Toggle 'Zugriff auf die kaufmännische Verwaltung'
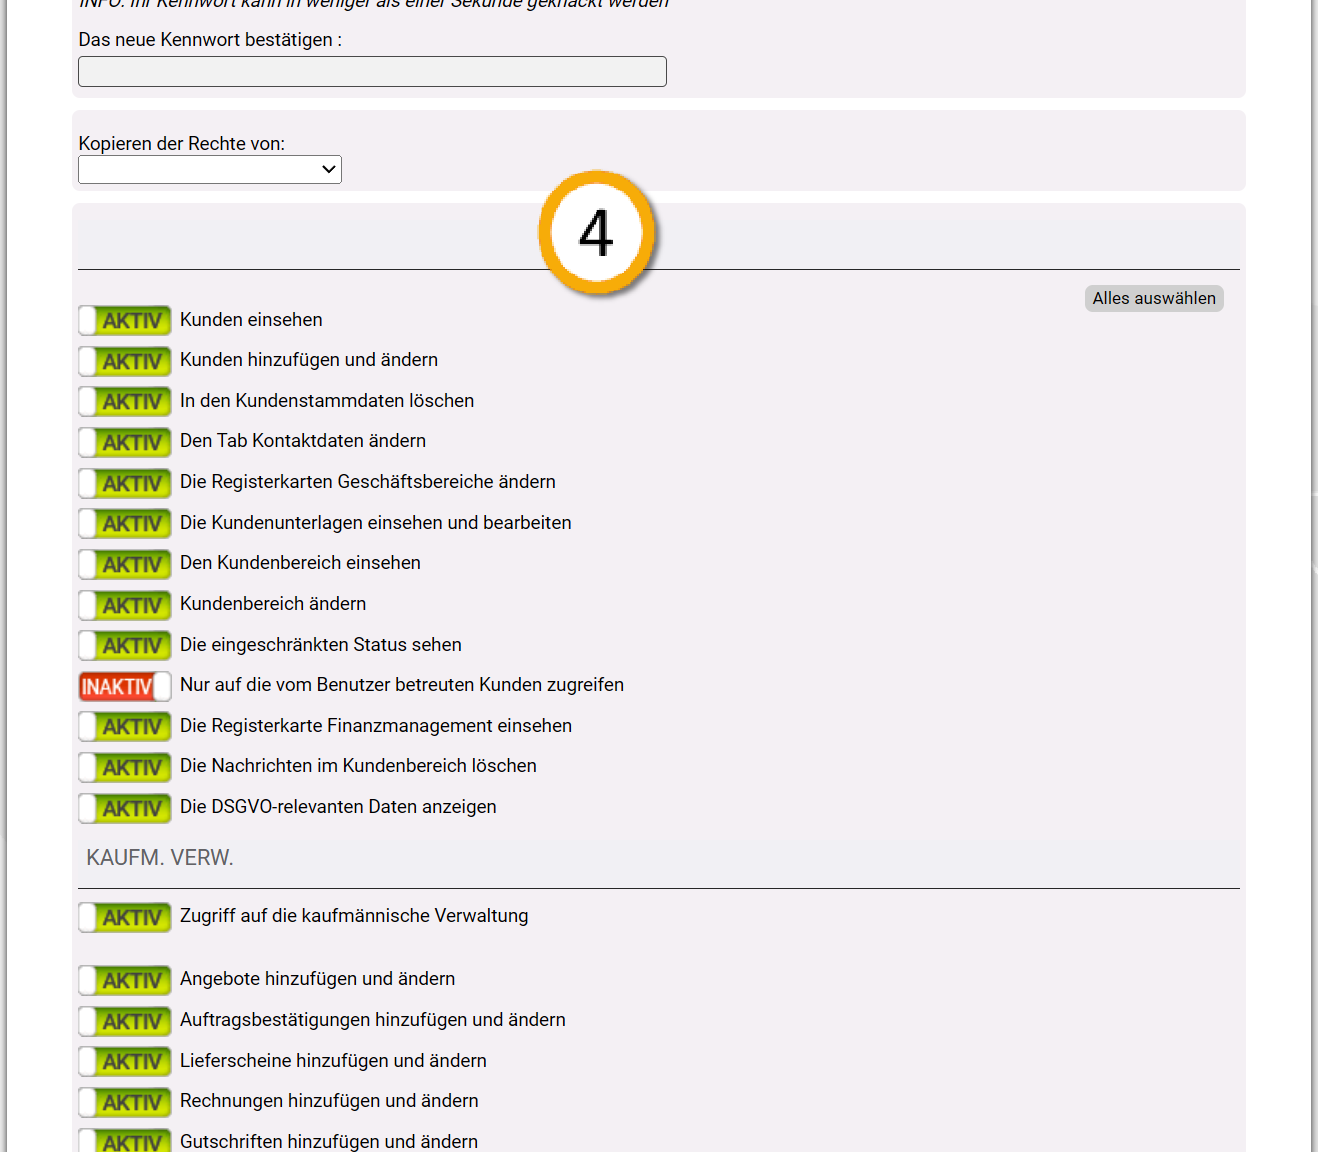This screenshot has height=1152, width=1318. [x=125, y=917]
